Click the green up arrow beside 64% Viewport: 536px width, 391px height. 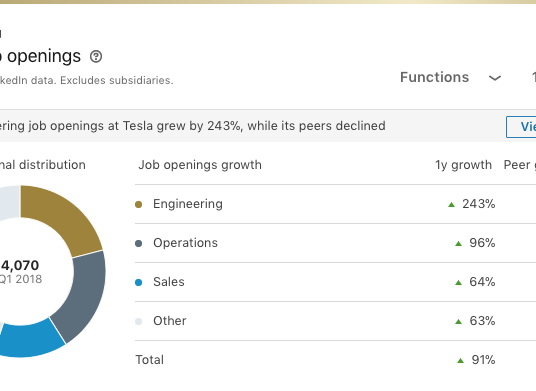pyautogui.click(x=458, y=282)
